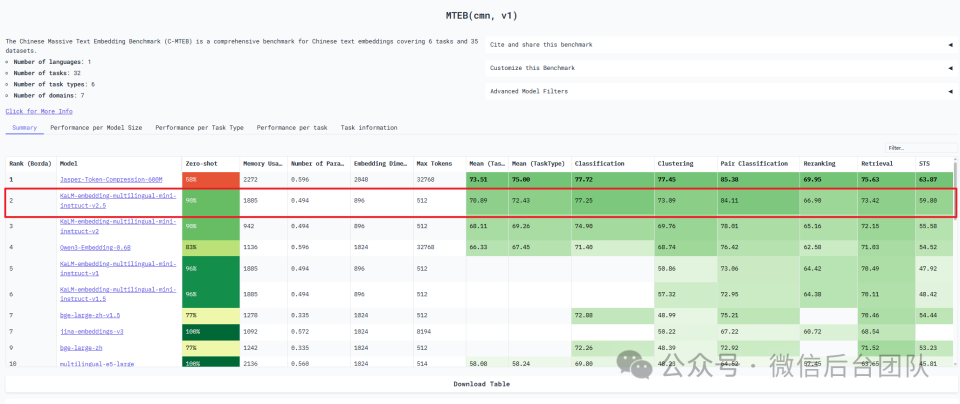
Task: Sort by the Zero-shot column header
Action: tap(210, 164)
